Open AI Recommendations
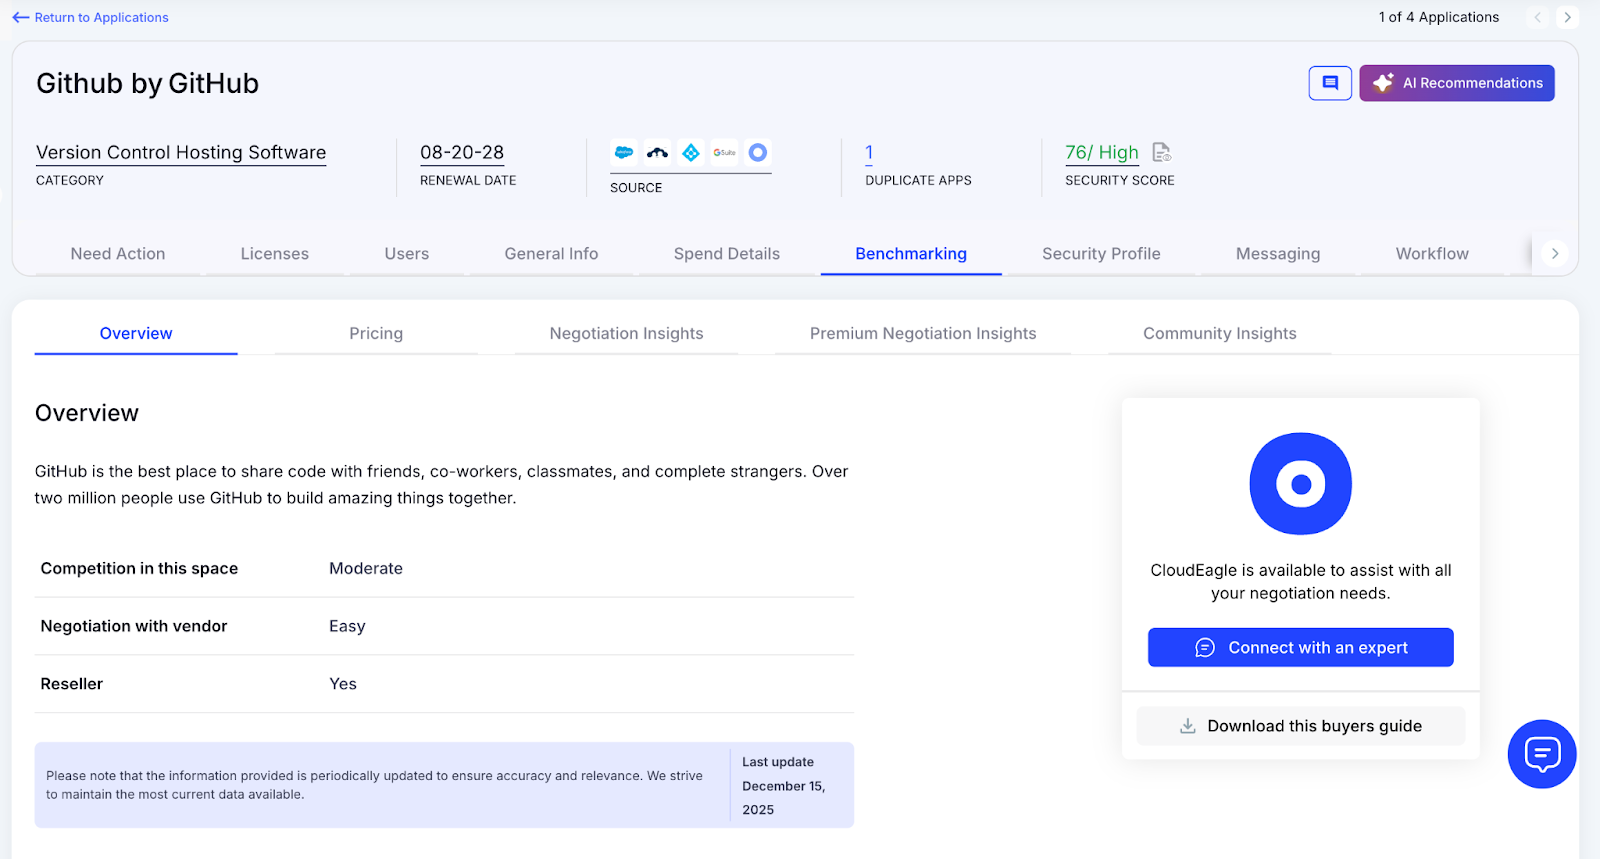Screen dimensions: 1600x859 [x=1457, y=83]
